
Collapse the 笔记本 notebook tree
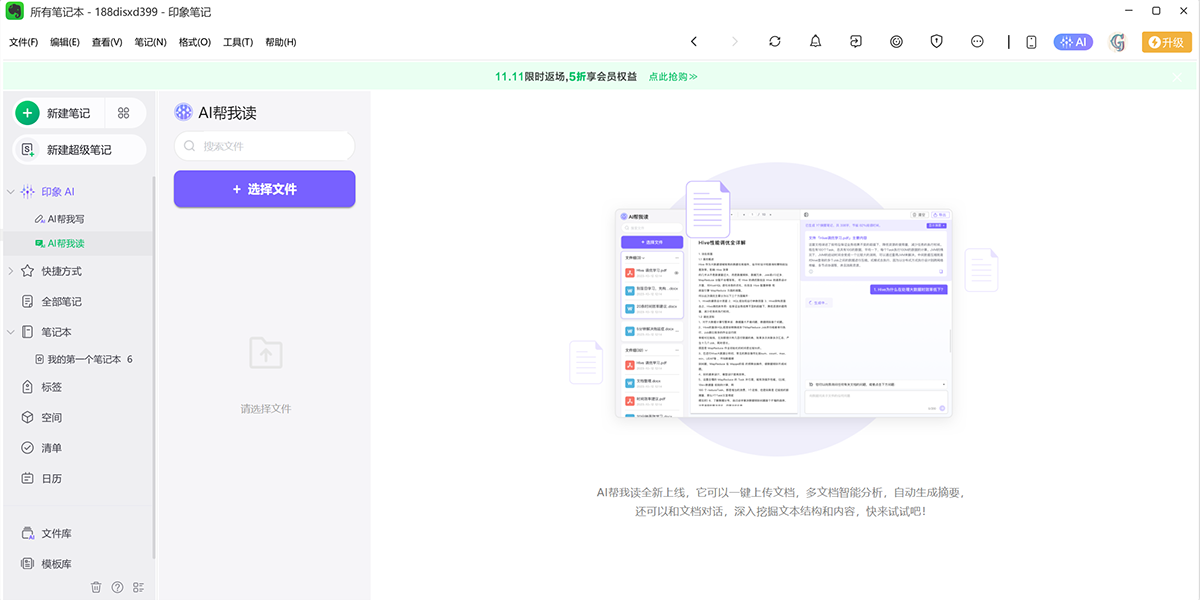tap(11, 332)
